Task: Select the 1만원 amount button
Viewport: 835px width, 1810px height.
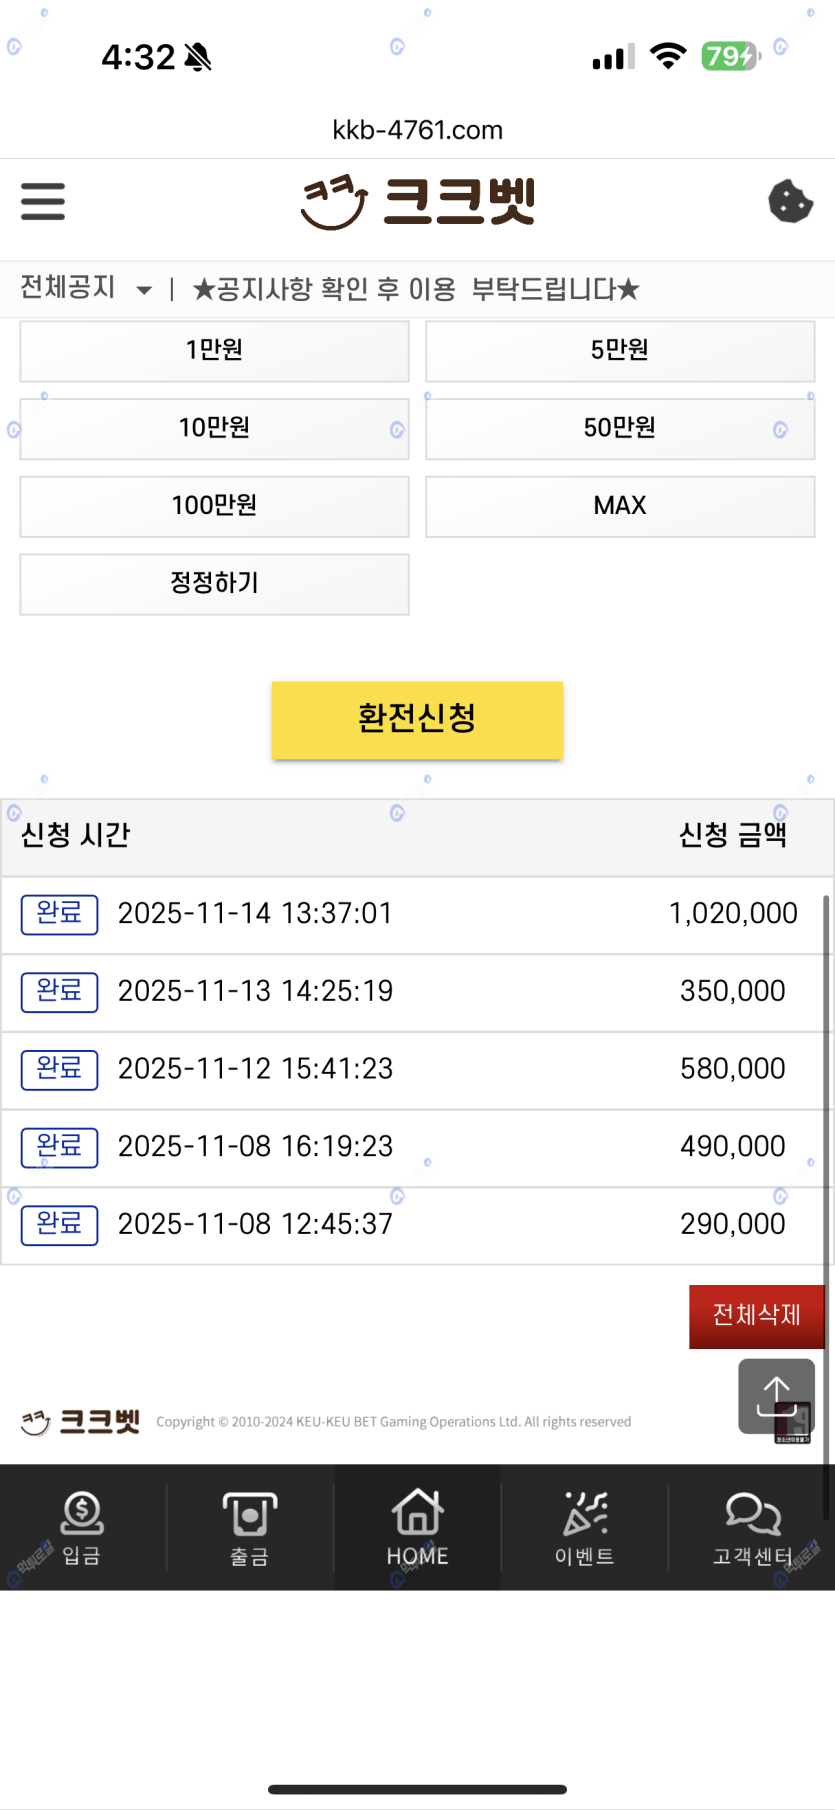Action: (214, 350)
